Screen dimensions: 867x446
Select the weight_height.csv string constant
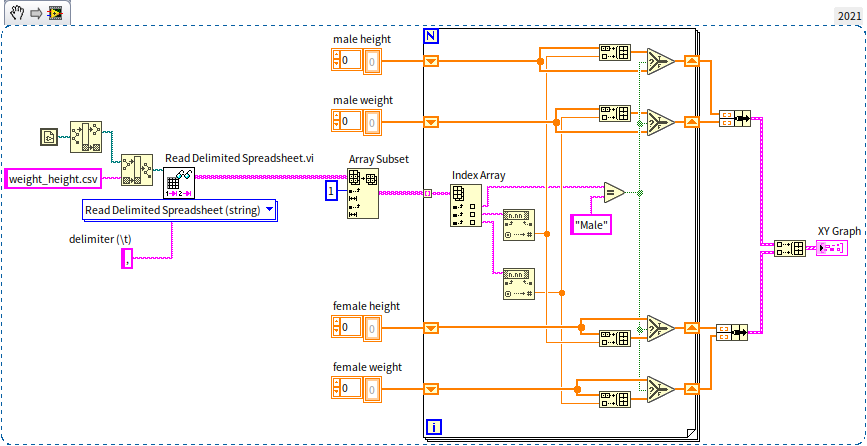(x=54, y=179)
